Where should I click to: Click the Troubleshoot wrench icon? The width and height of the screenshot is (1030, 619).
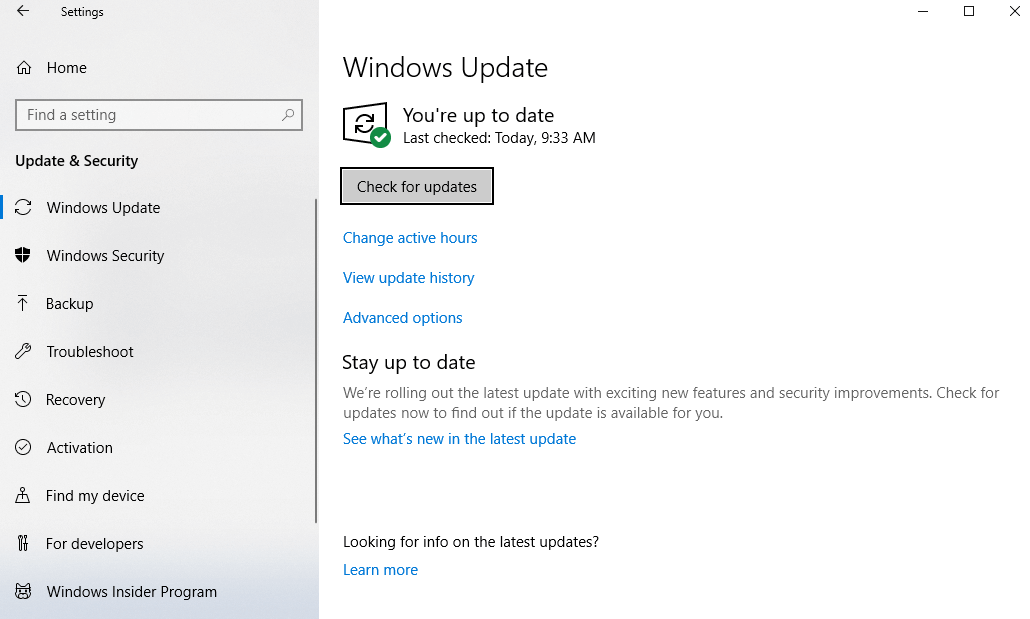(x=23, y=351)
